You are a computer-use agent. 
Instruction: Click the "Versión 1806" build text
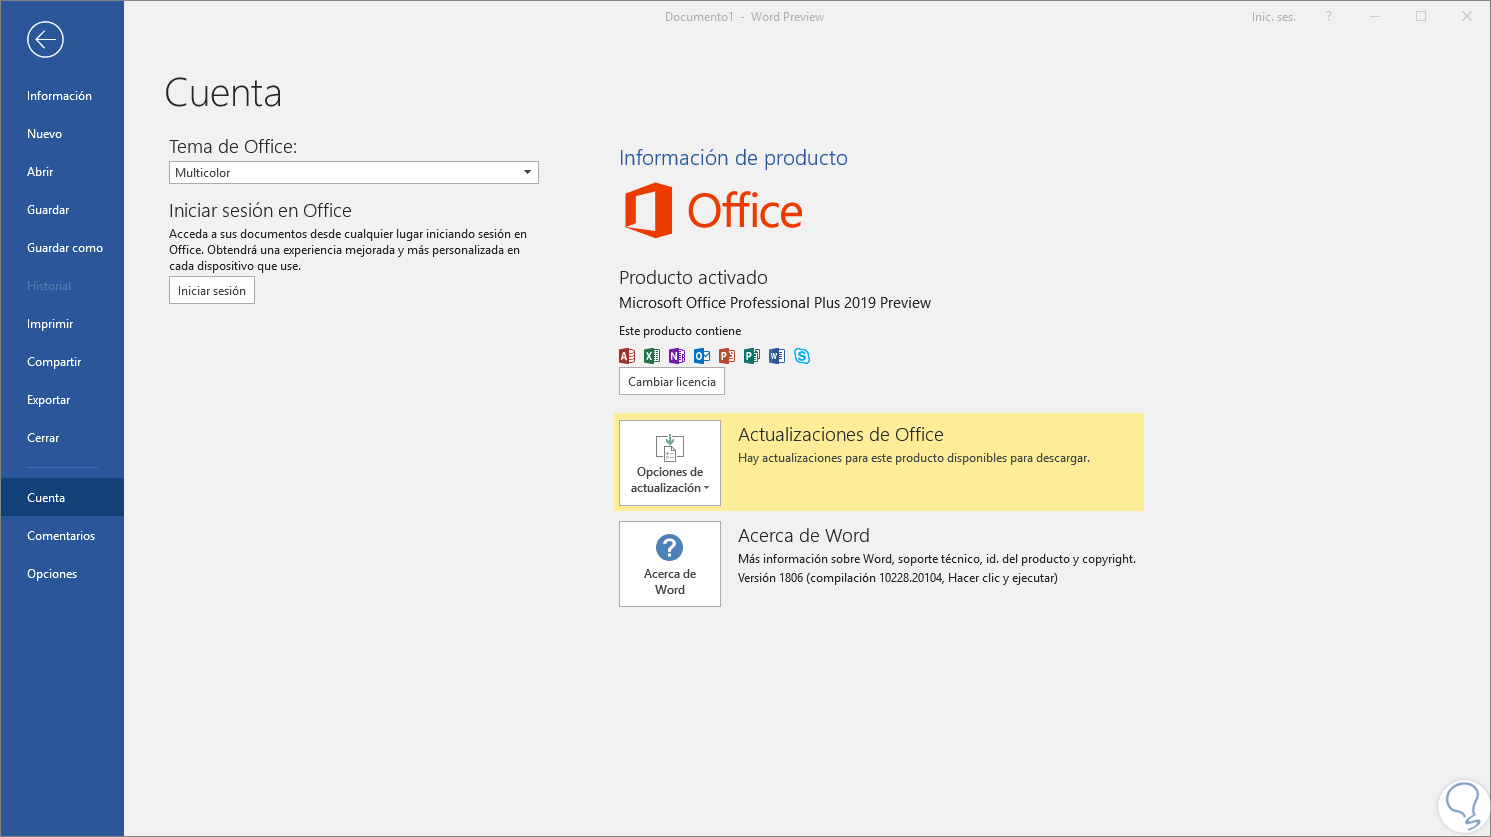click(x=898, y=578)
